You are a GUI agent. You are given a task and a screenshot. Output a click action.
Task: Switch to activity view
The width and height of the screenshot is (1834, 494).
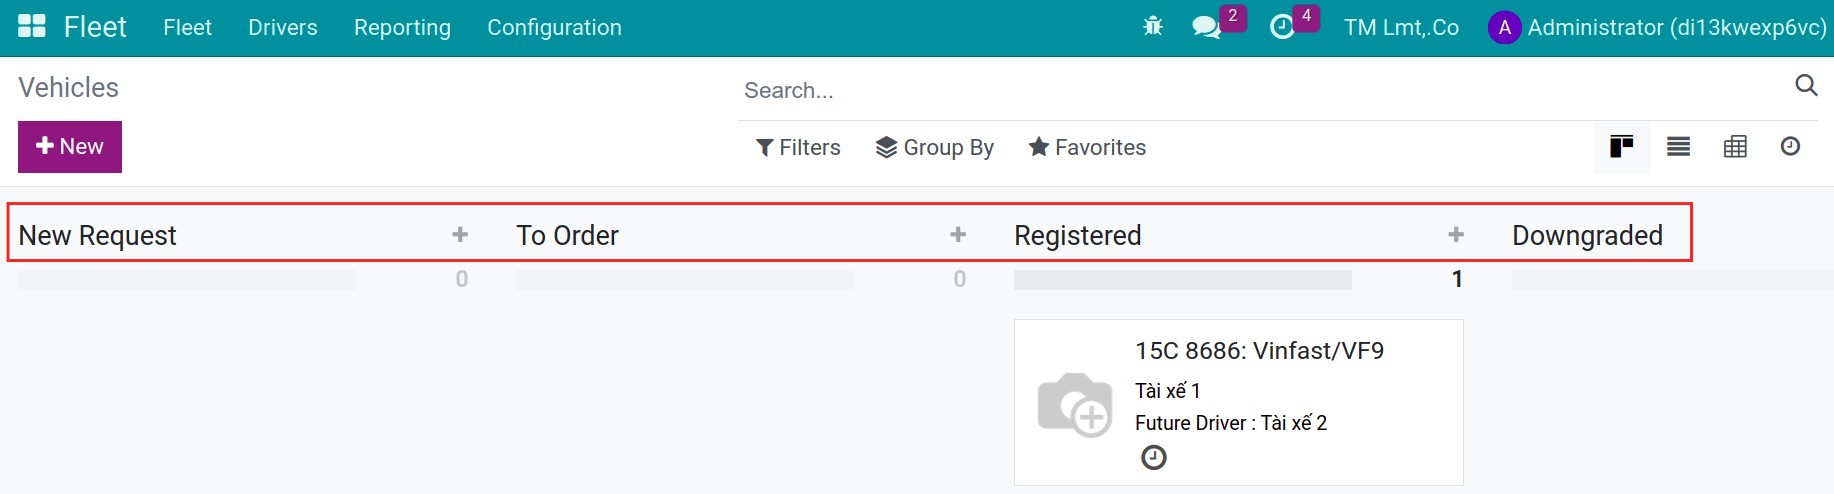coord(1790,147)
